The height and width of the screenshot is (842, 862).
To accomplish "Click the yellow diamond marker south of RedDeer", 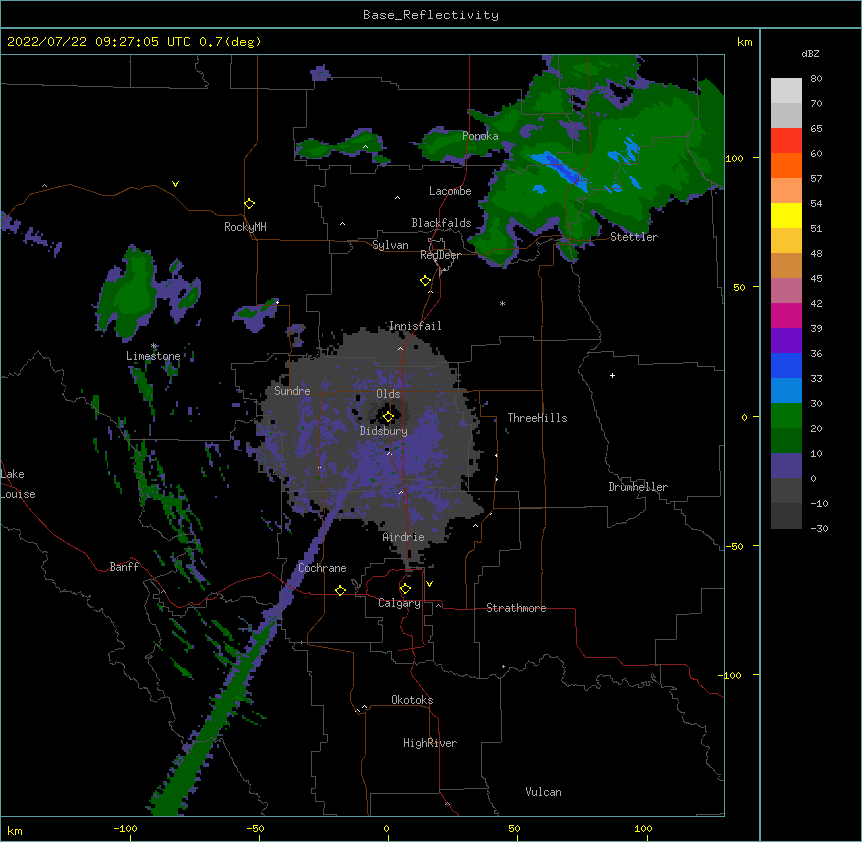I will (x=425, y=280).
